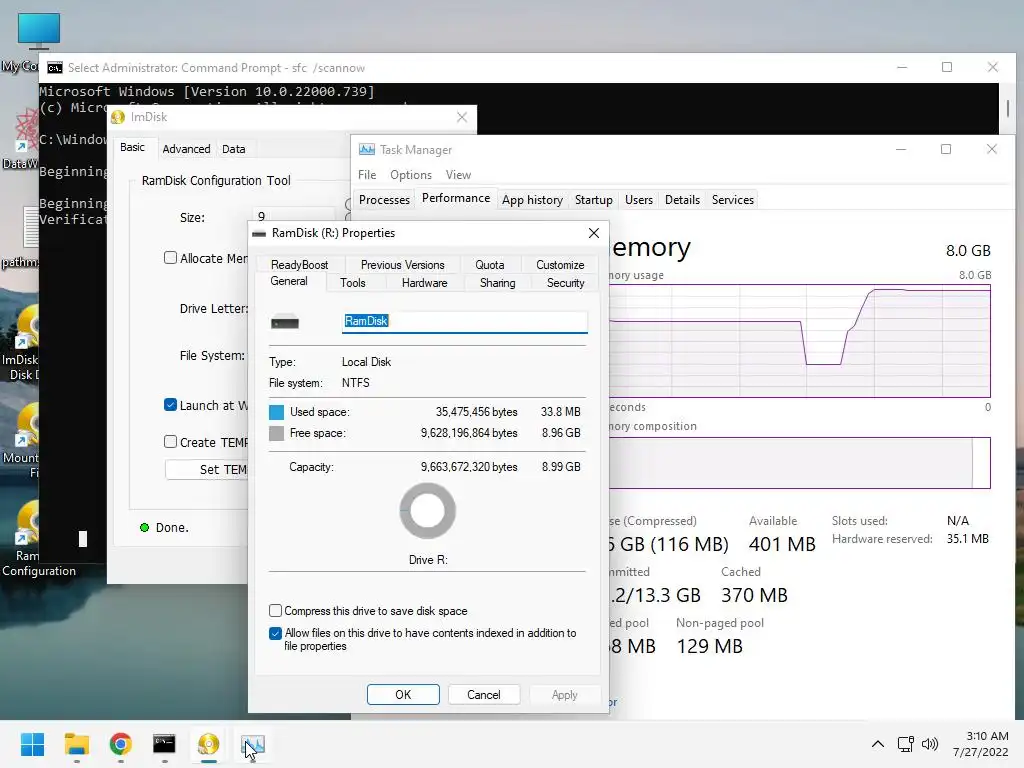Screen dimensions: 1024x768
Task: Toggle Compress this drive checkbox
Action: (x=276, y=611)
